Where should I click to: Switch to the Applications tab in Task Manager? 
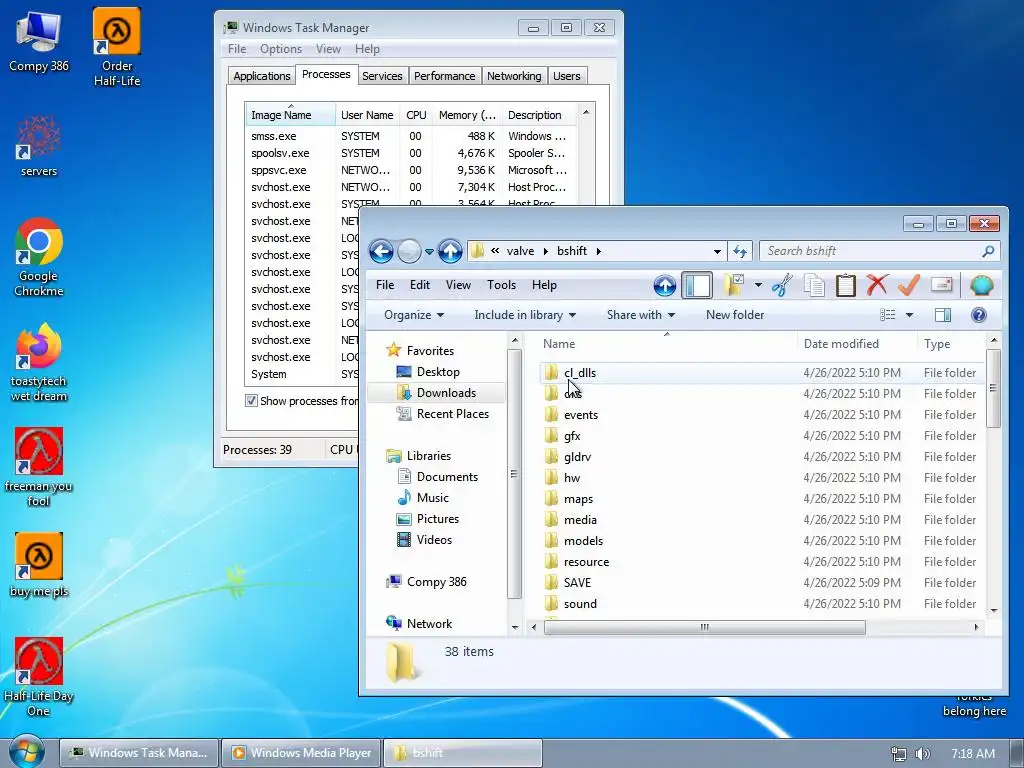pos(261,76)
